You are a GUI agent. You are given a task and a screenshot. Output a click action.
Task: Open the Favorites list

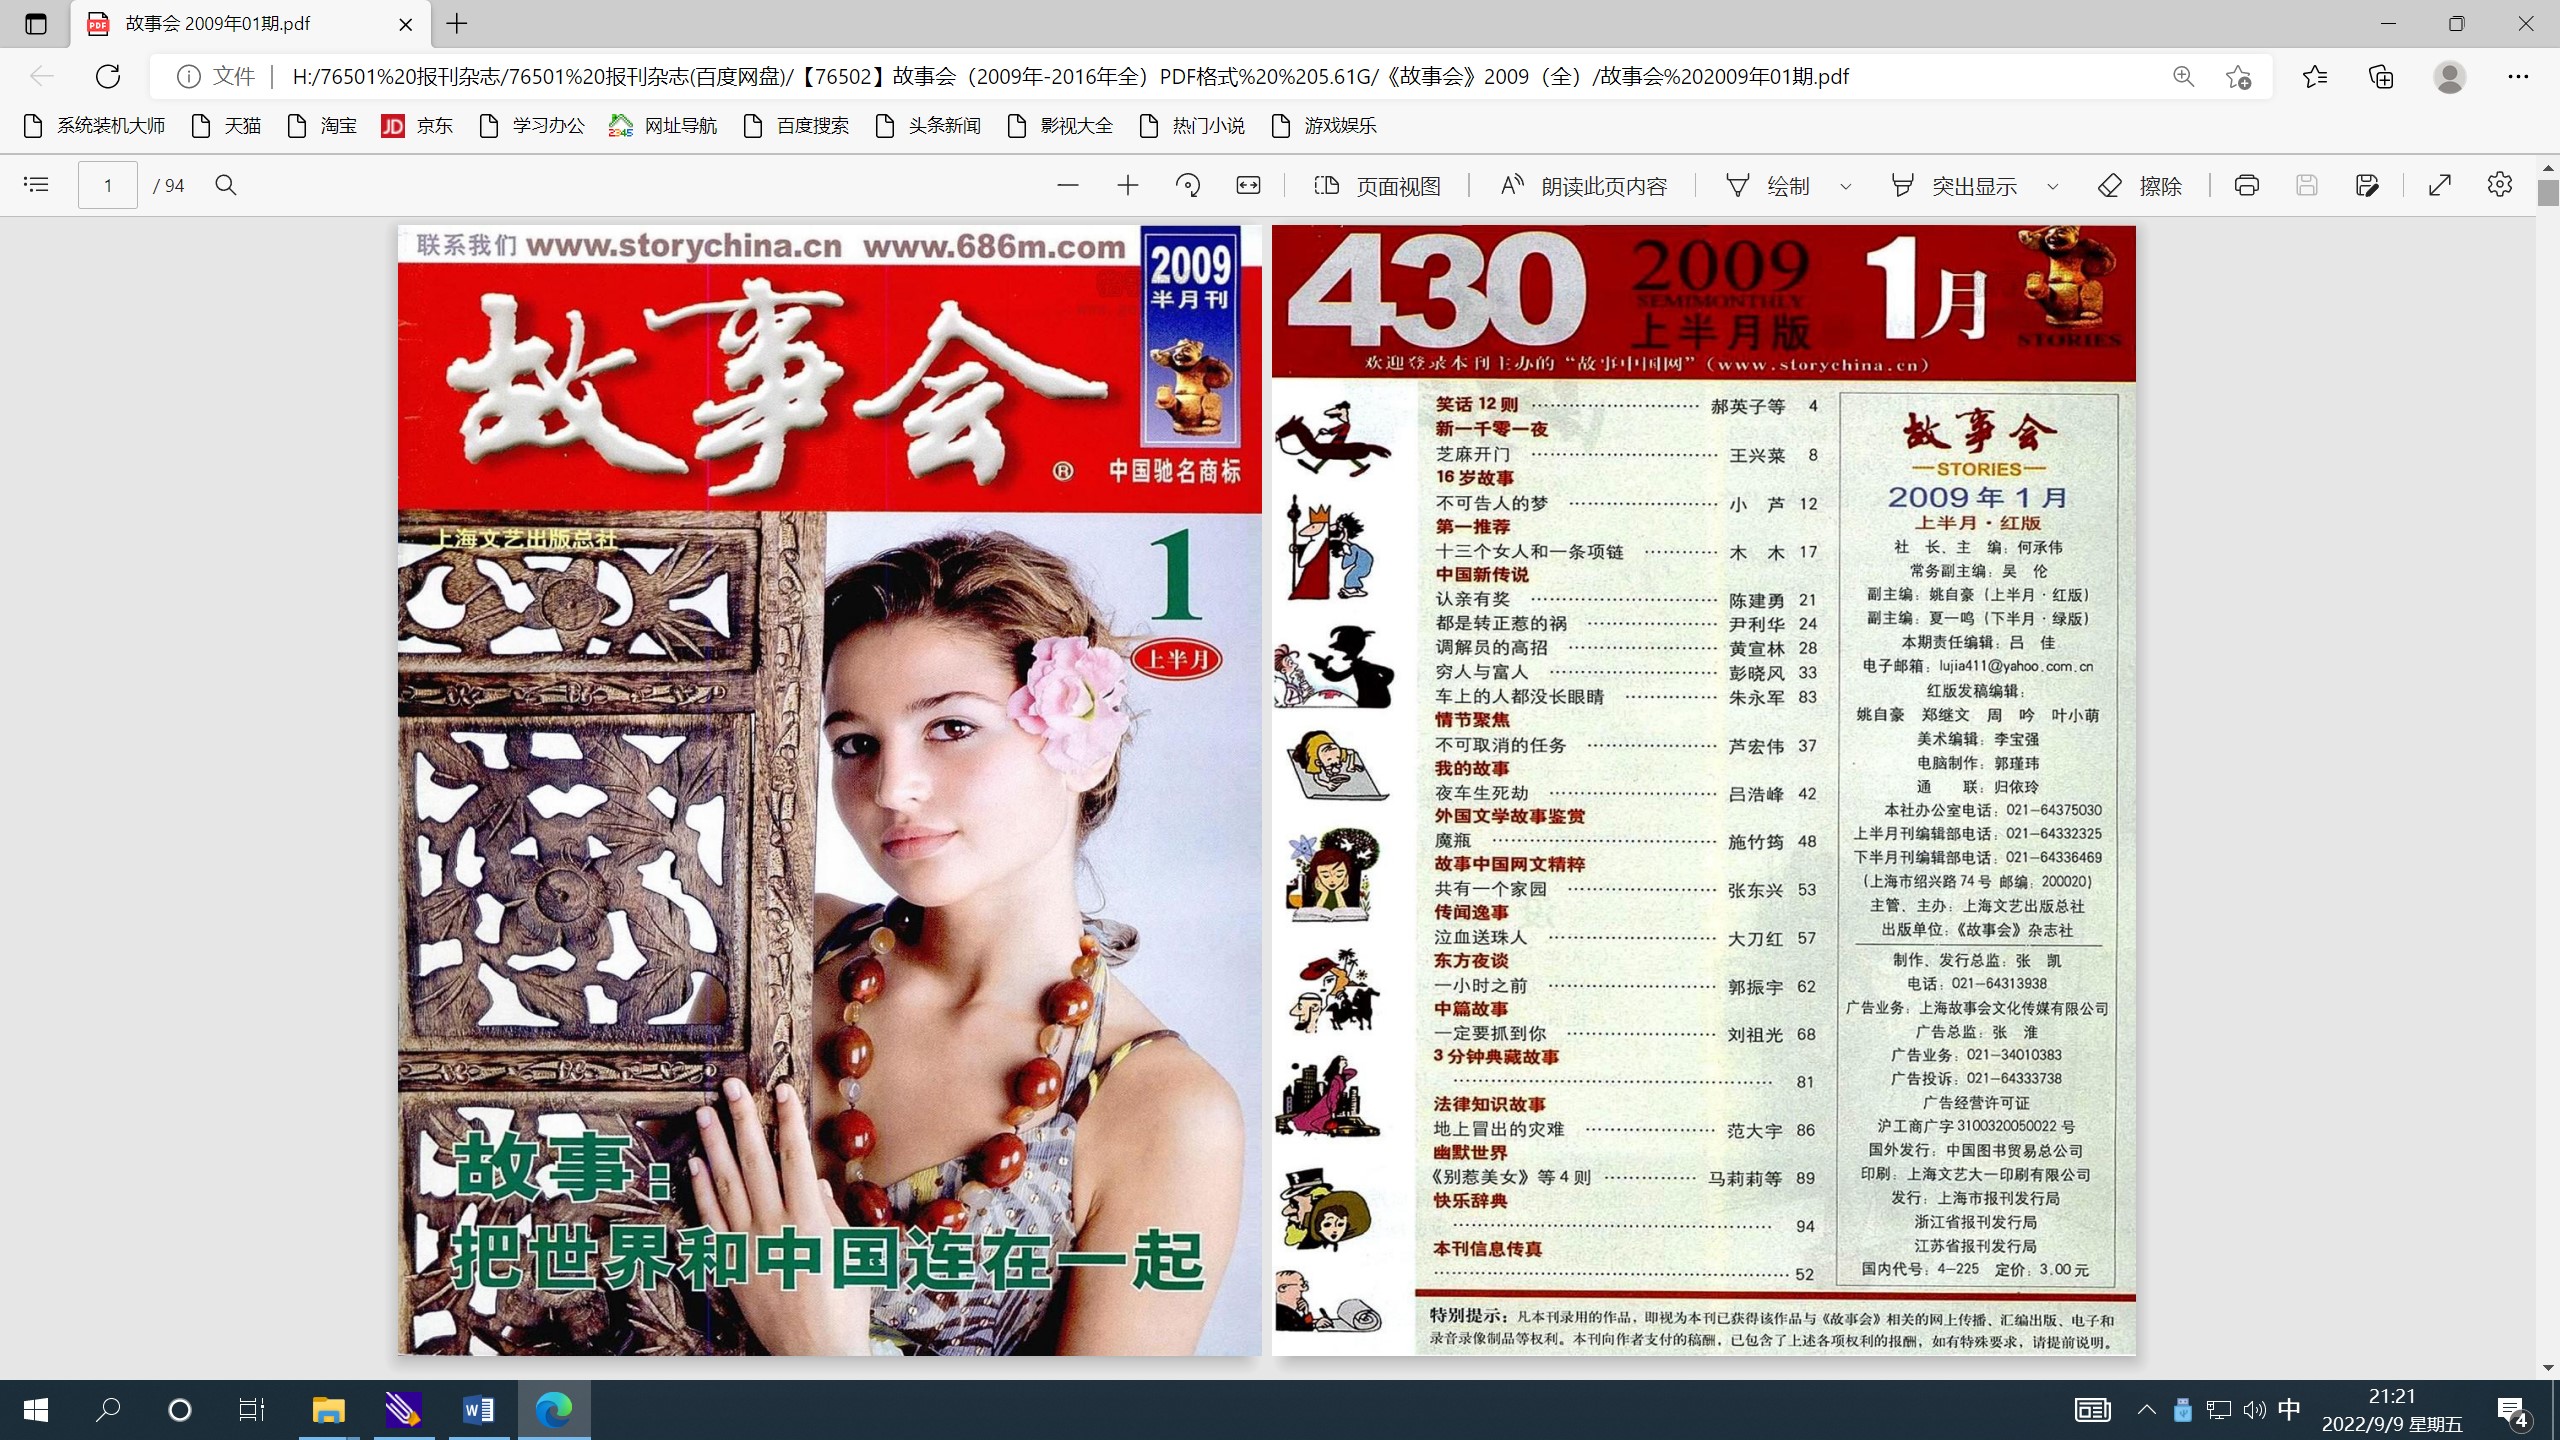2314,77
